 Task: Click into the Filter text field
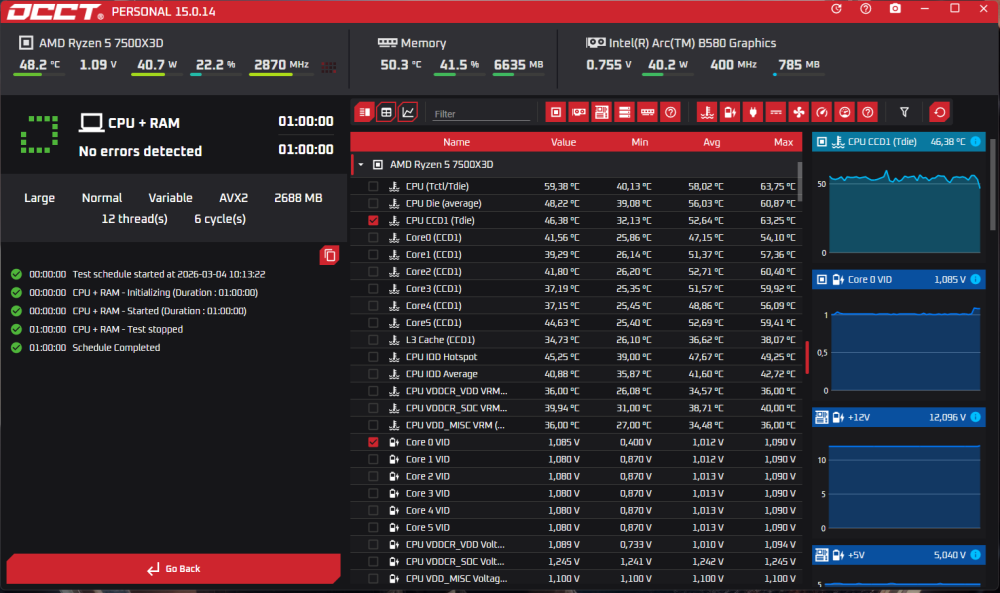(482, 114)
